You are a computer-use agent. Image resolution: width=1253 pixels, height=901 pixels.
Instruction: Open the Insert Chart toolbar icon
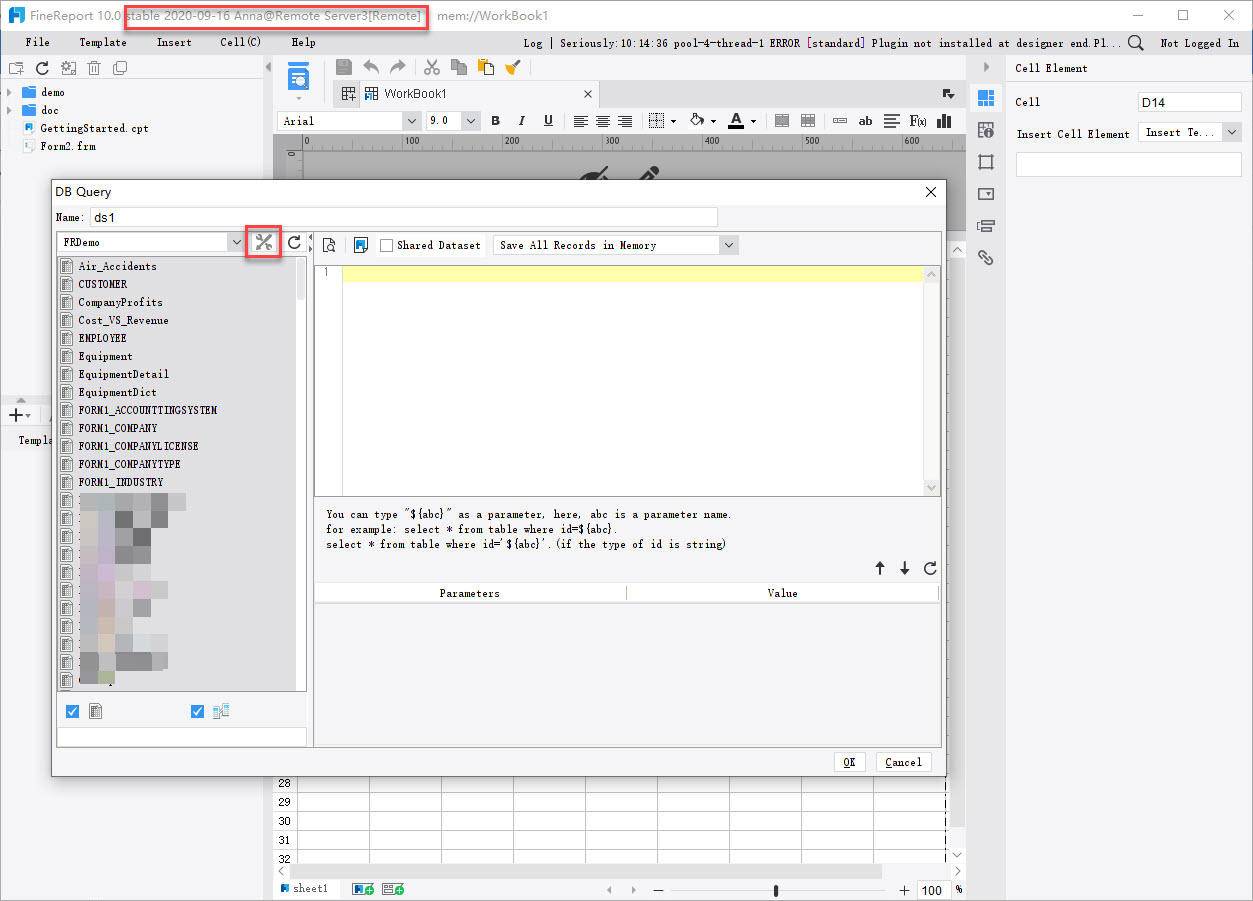pos(943,120)
